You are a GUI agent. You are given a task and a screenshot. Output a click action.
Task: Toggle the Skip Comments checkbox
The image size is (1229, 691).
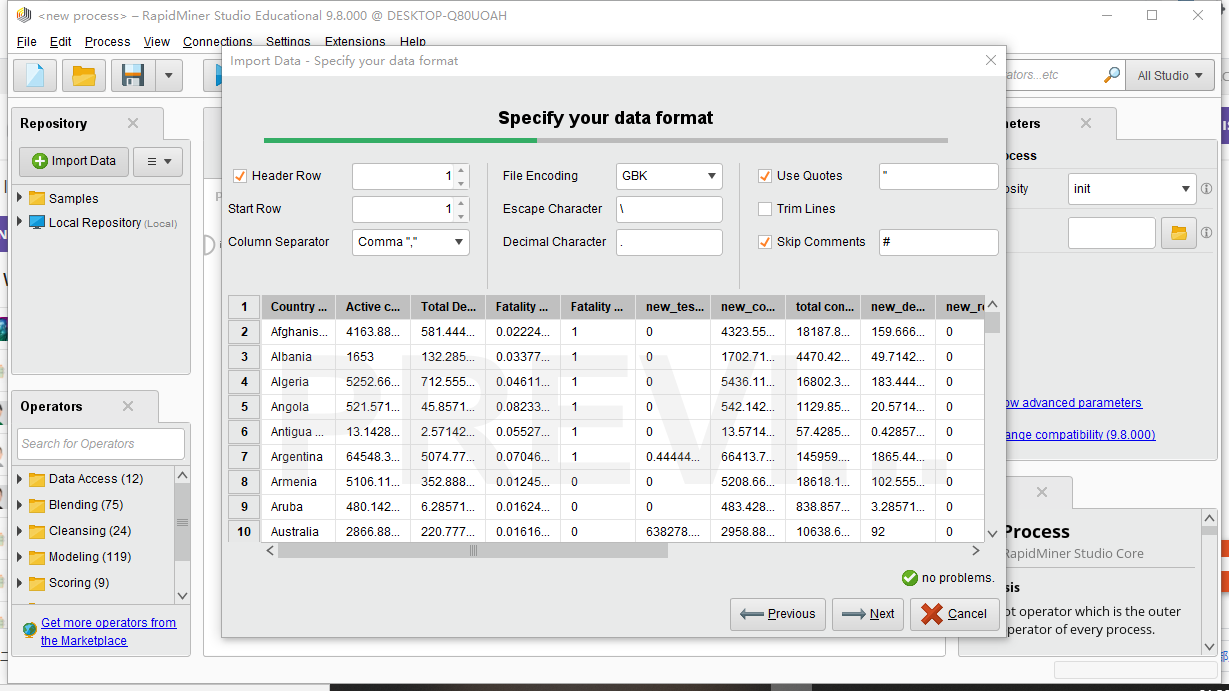[765, 242]
